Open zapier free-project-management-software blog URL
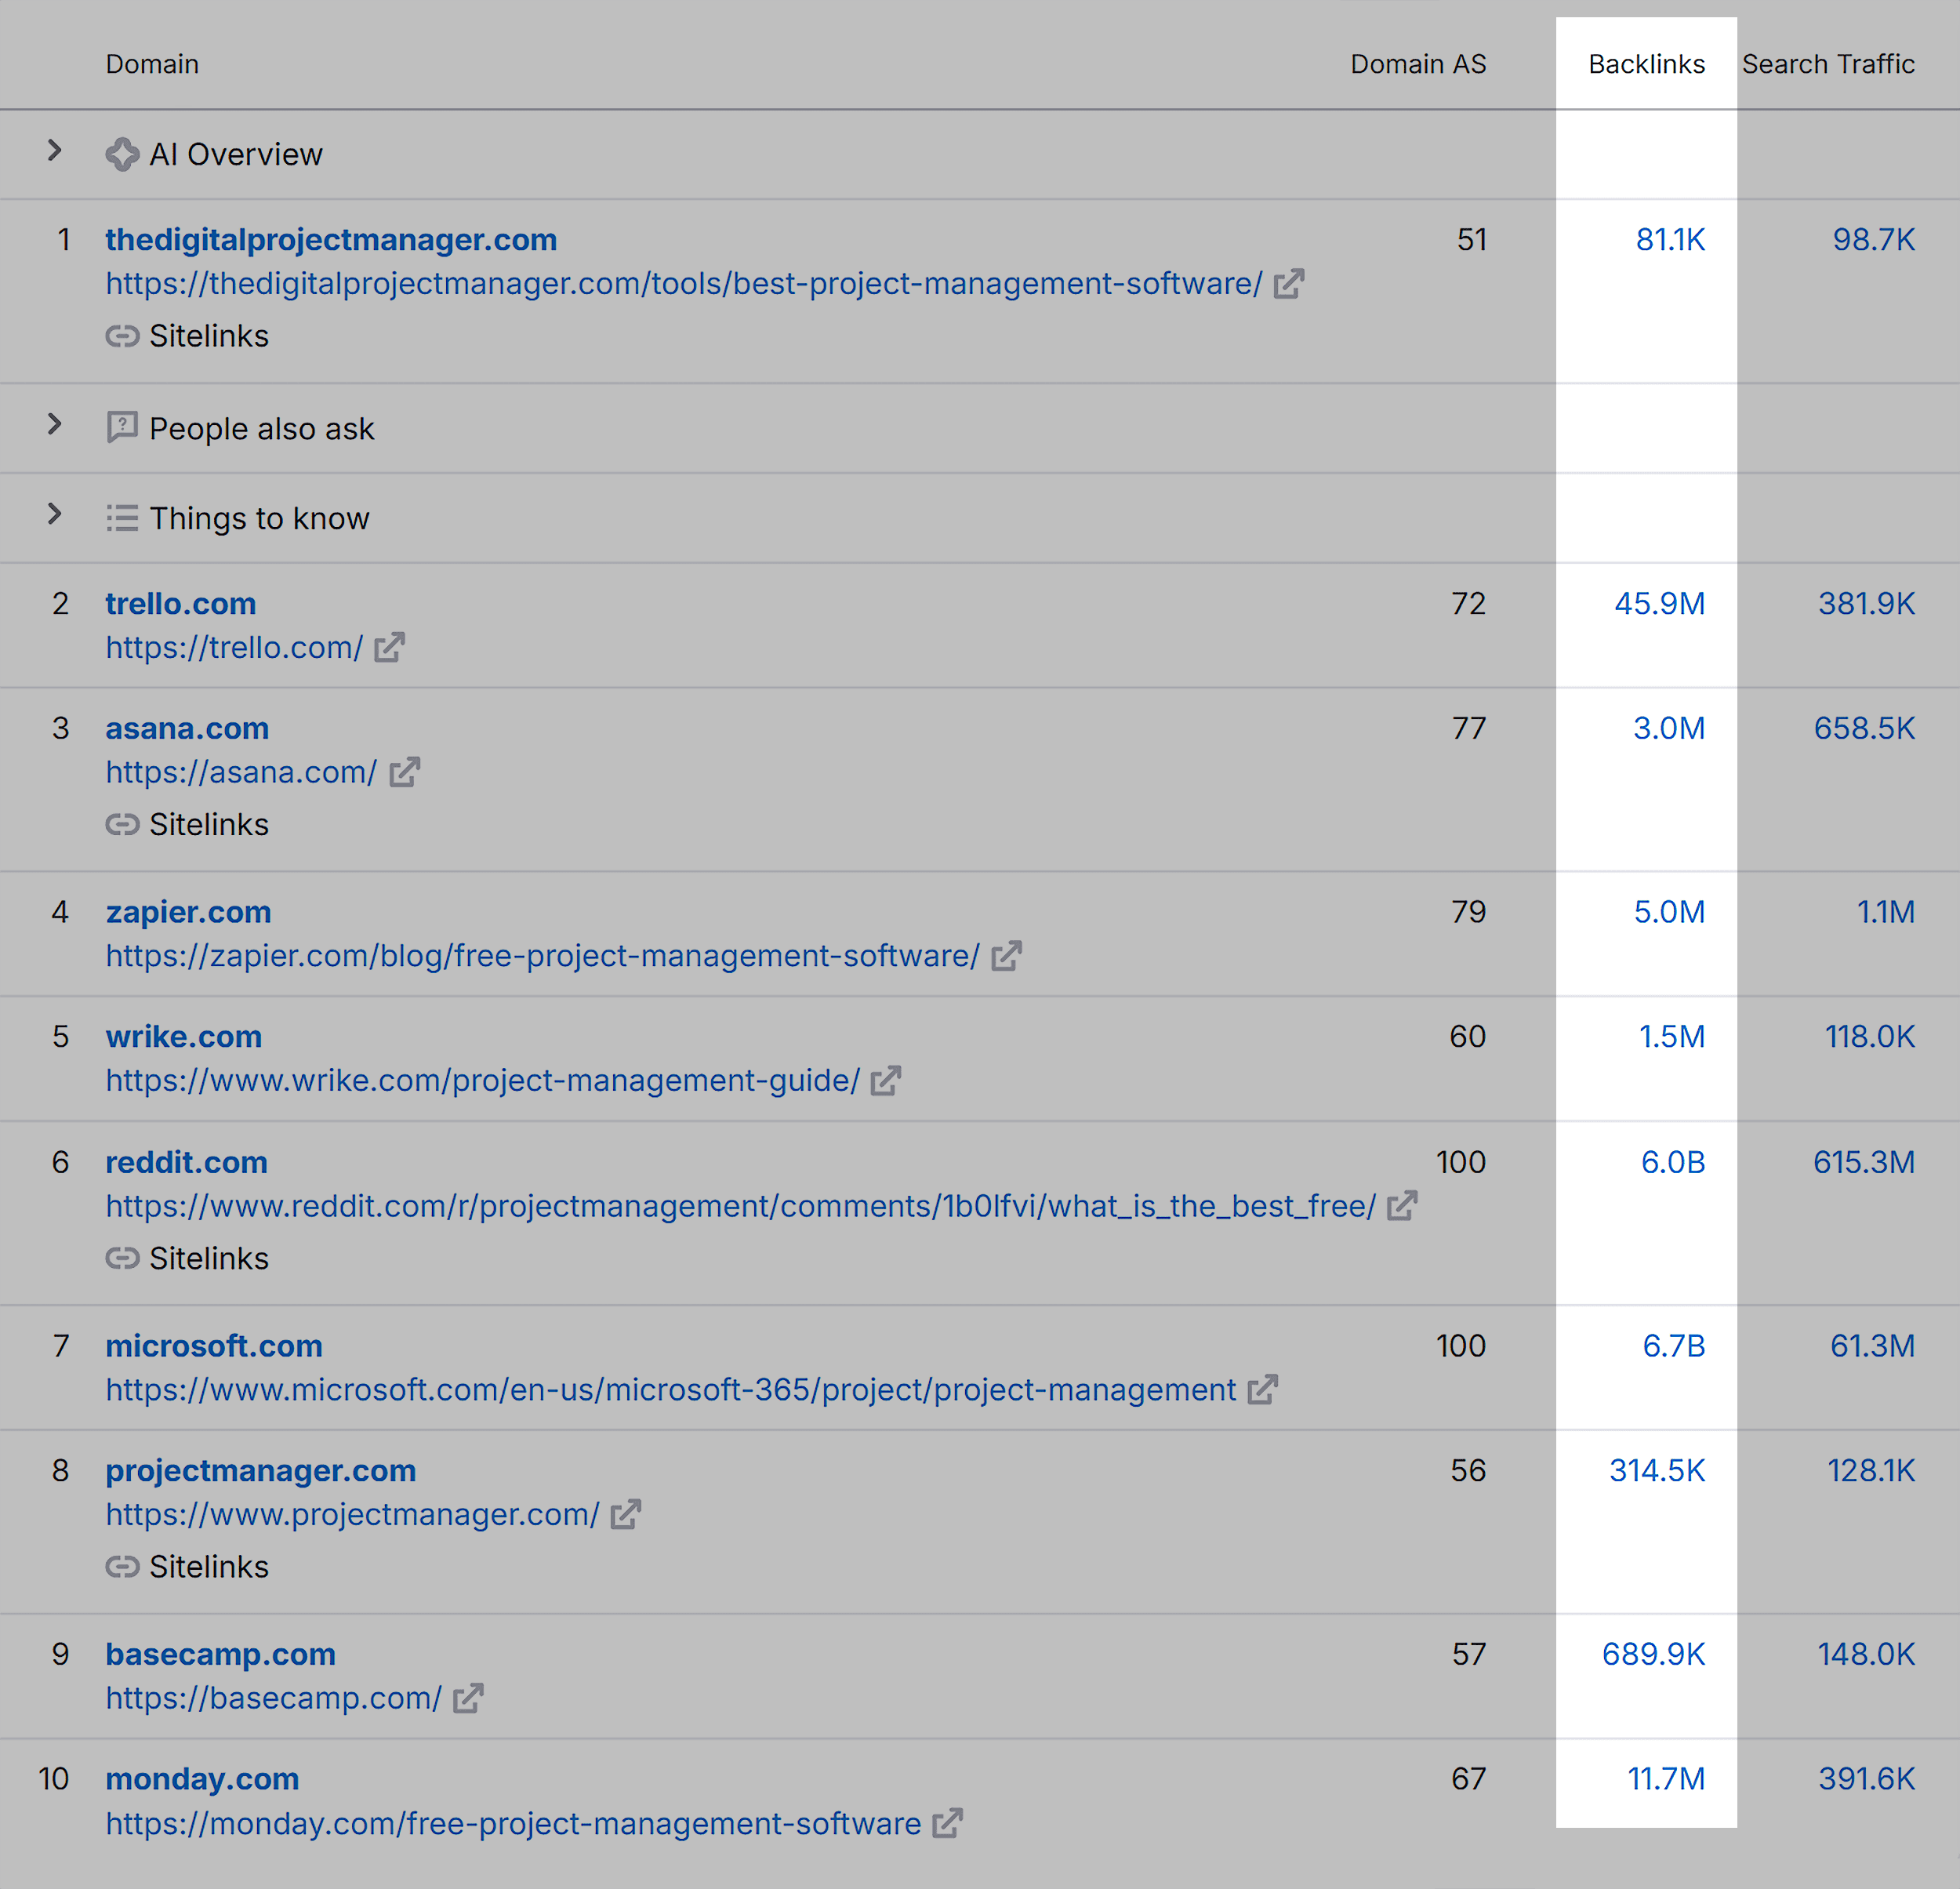This screenshot has height=1889, width=1960. 542,956
